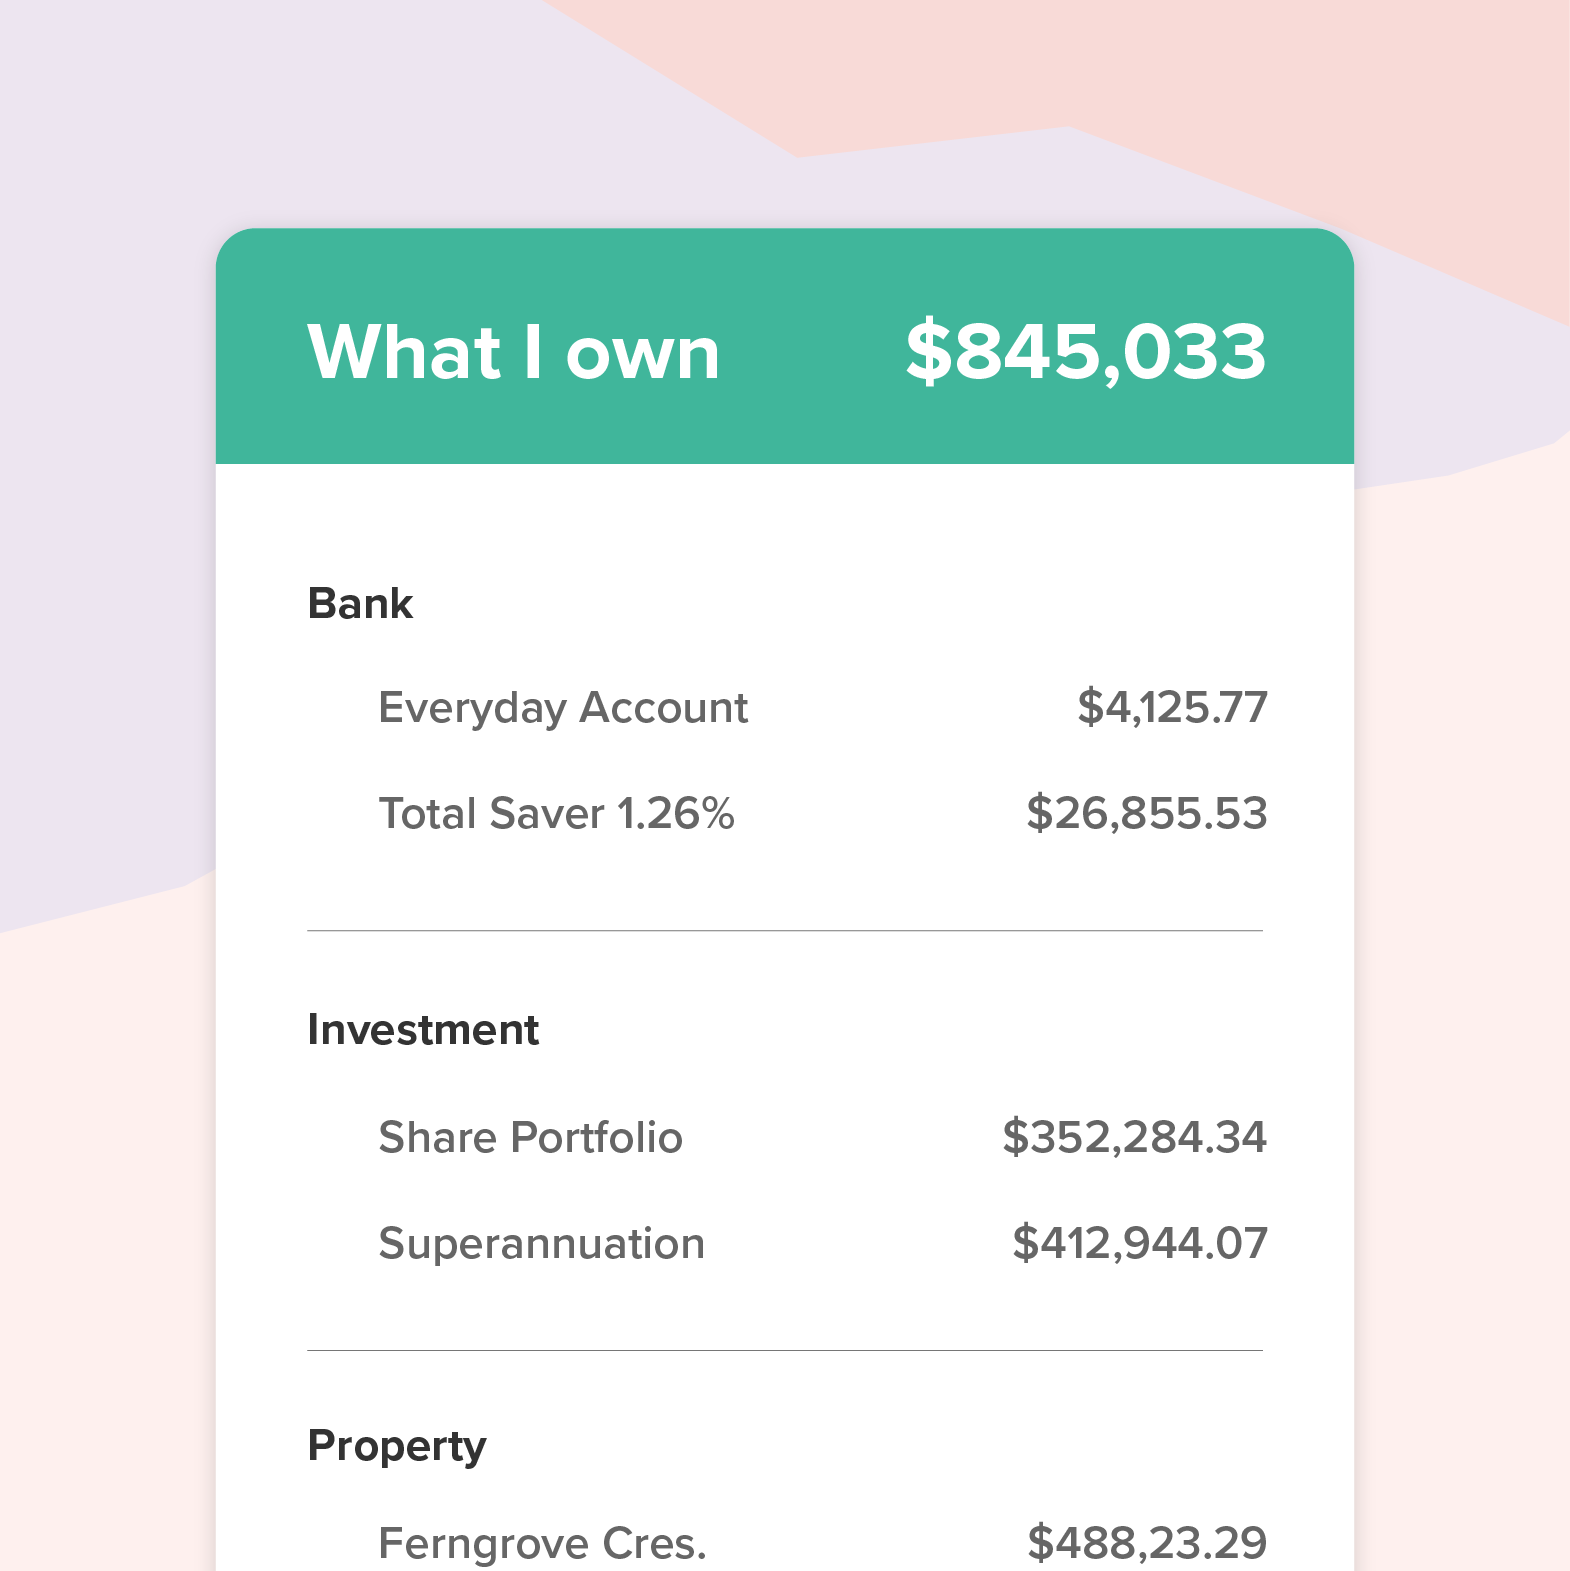
Task: Click the divider below the Bank section
Action: coord(785,930)
